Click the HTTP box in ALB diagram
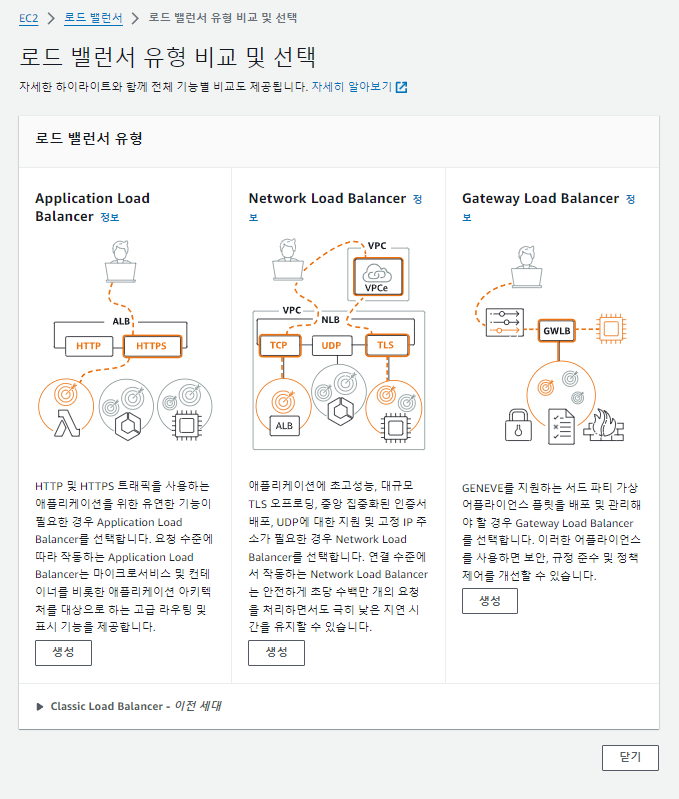 click(x=89, y=346)
